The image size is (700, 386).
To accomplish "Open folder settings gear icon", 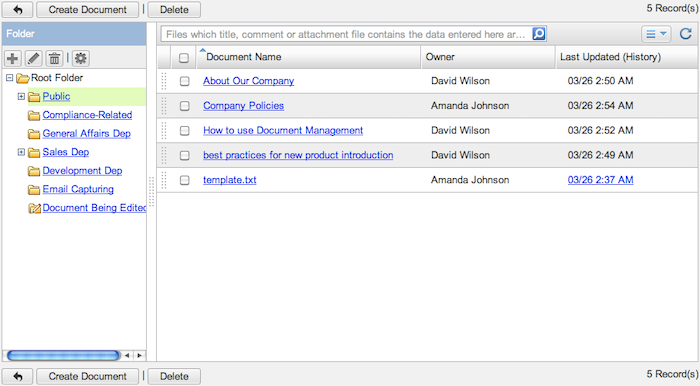I will click(x=80, y=58).
